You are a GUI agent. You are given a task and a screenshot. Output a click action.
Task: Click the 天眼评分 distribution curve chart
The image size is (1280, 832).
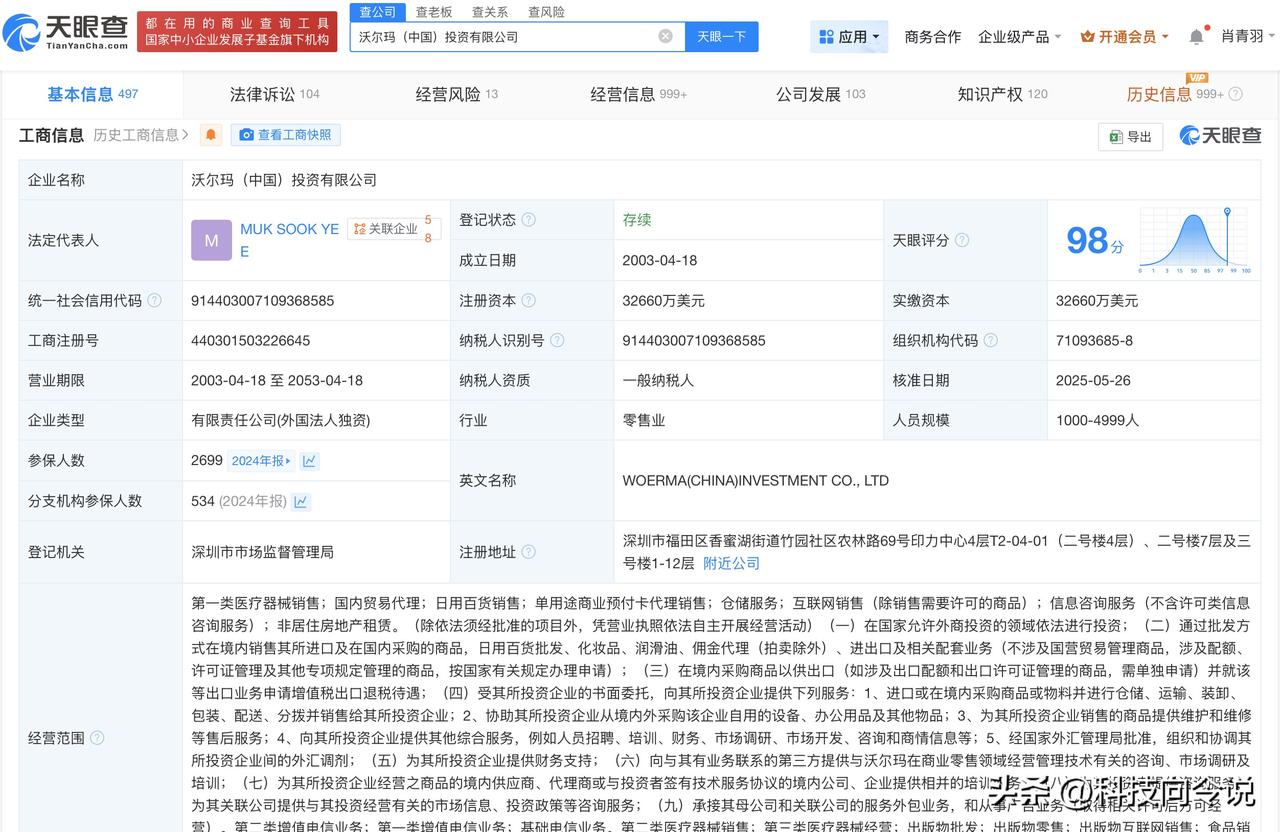[1195, 240]
